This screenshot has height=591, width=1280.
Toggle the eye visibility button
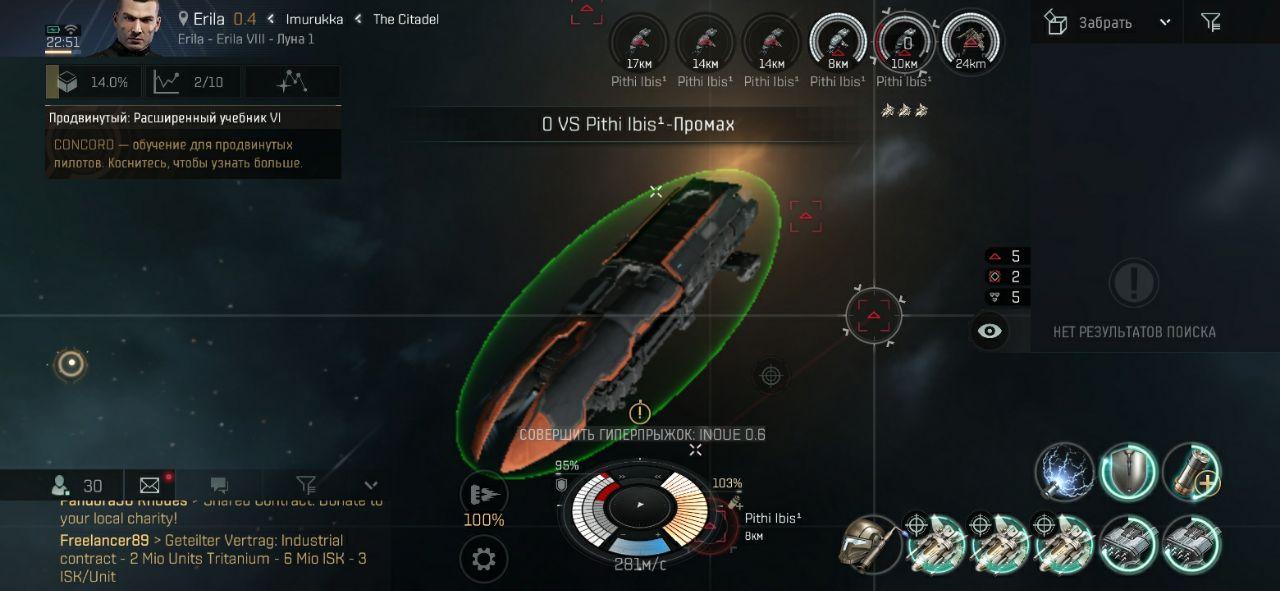[990, 331]
